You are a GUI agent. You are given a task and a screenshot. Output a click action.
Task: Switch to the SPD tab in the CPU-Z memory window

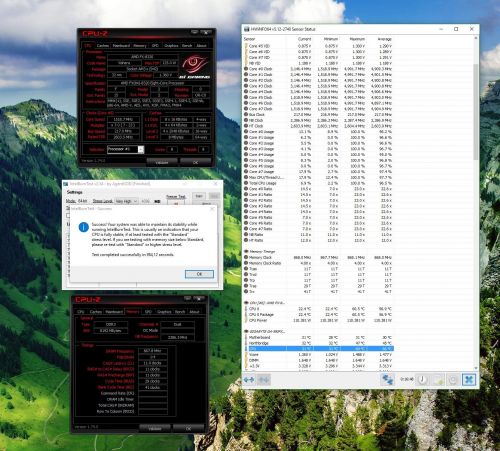(148, 312)
